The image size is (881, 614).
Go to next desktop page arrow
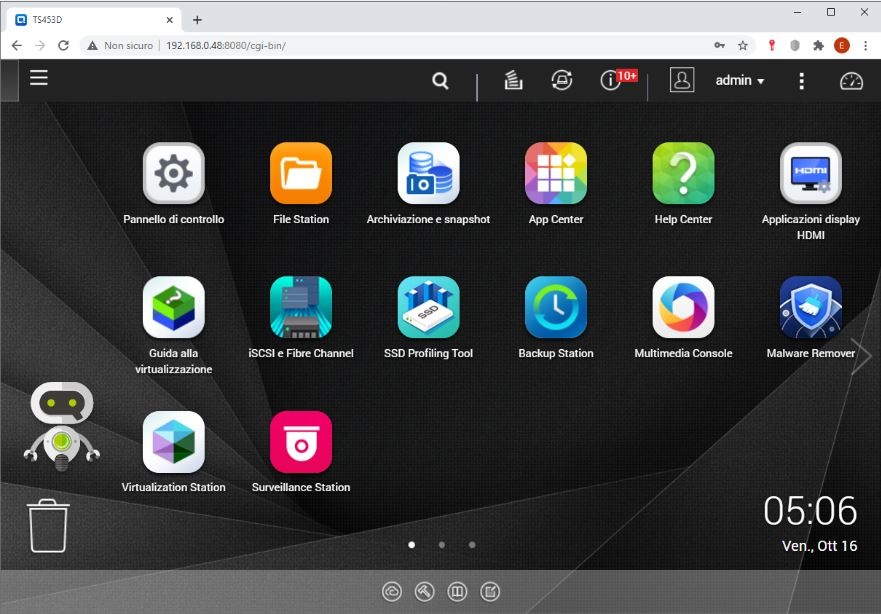click(x=861, y=357)
